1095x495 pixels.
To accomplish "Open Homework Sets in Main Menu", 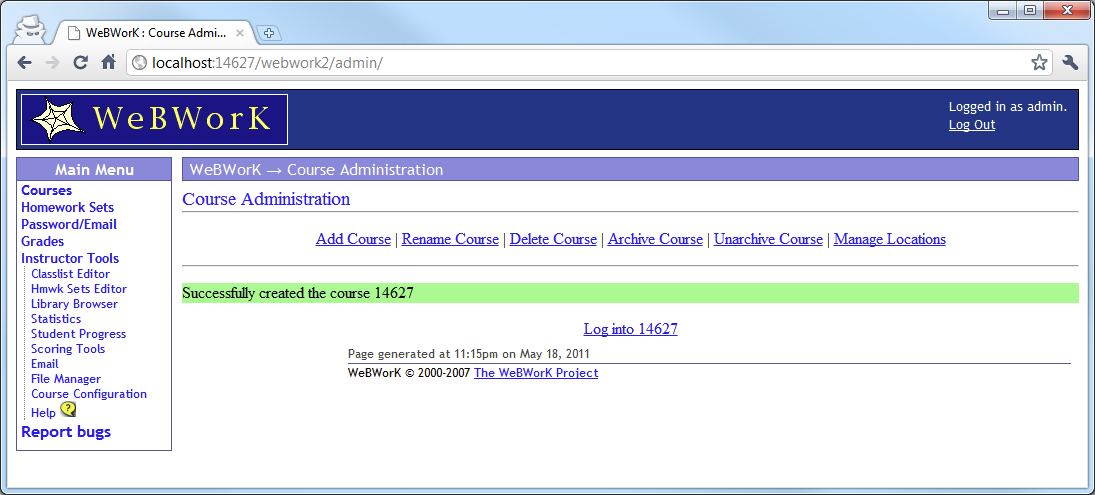I will tap(67, 207).
